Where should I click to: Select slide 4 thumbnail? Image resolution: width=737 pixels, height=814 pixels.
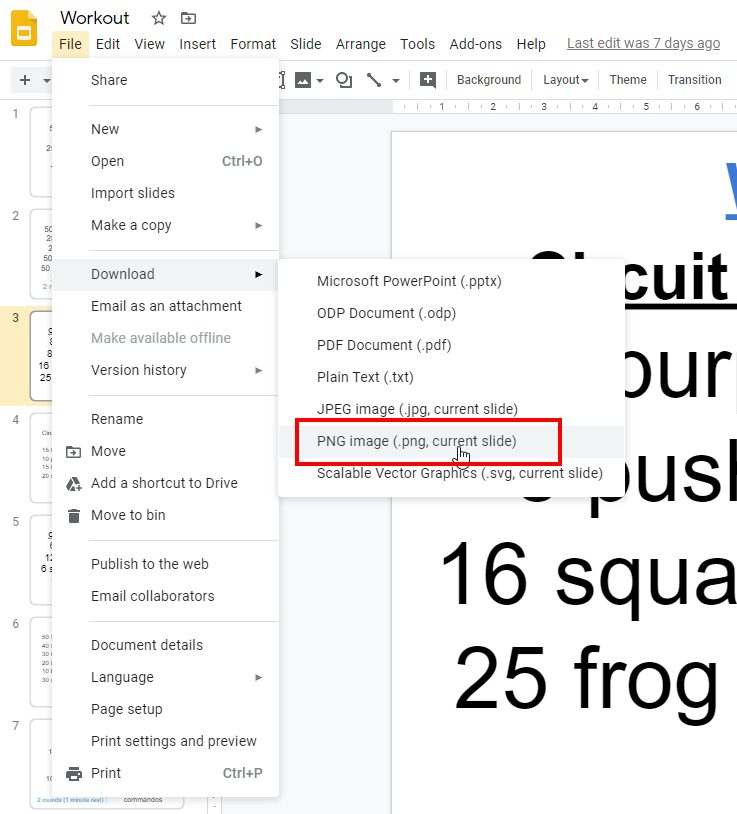click(x=42, y=455)
